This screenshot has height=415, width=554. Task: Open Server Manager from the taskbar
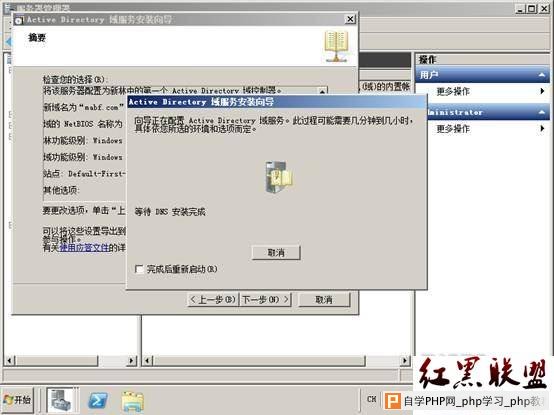[61, 400]
